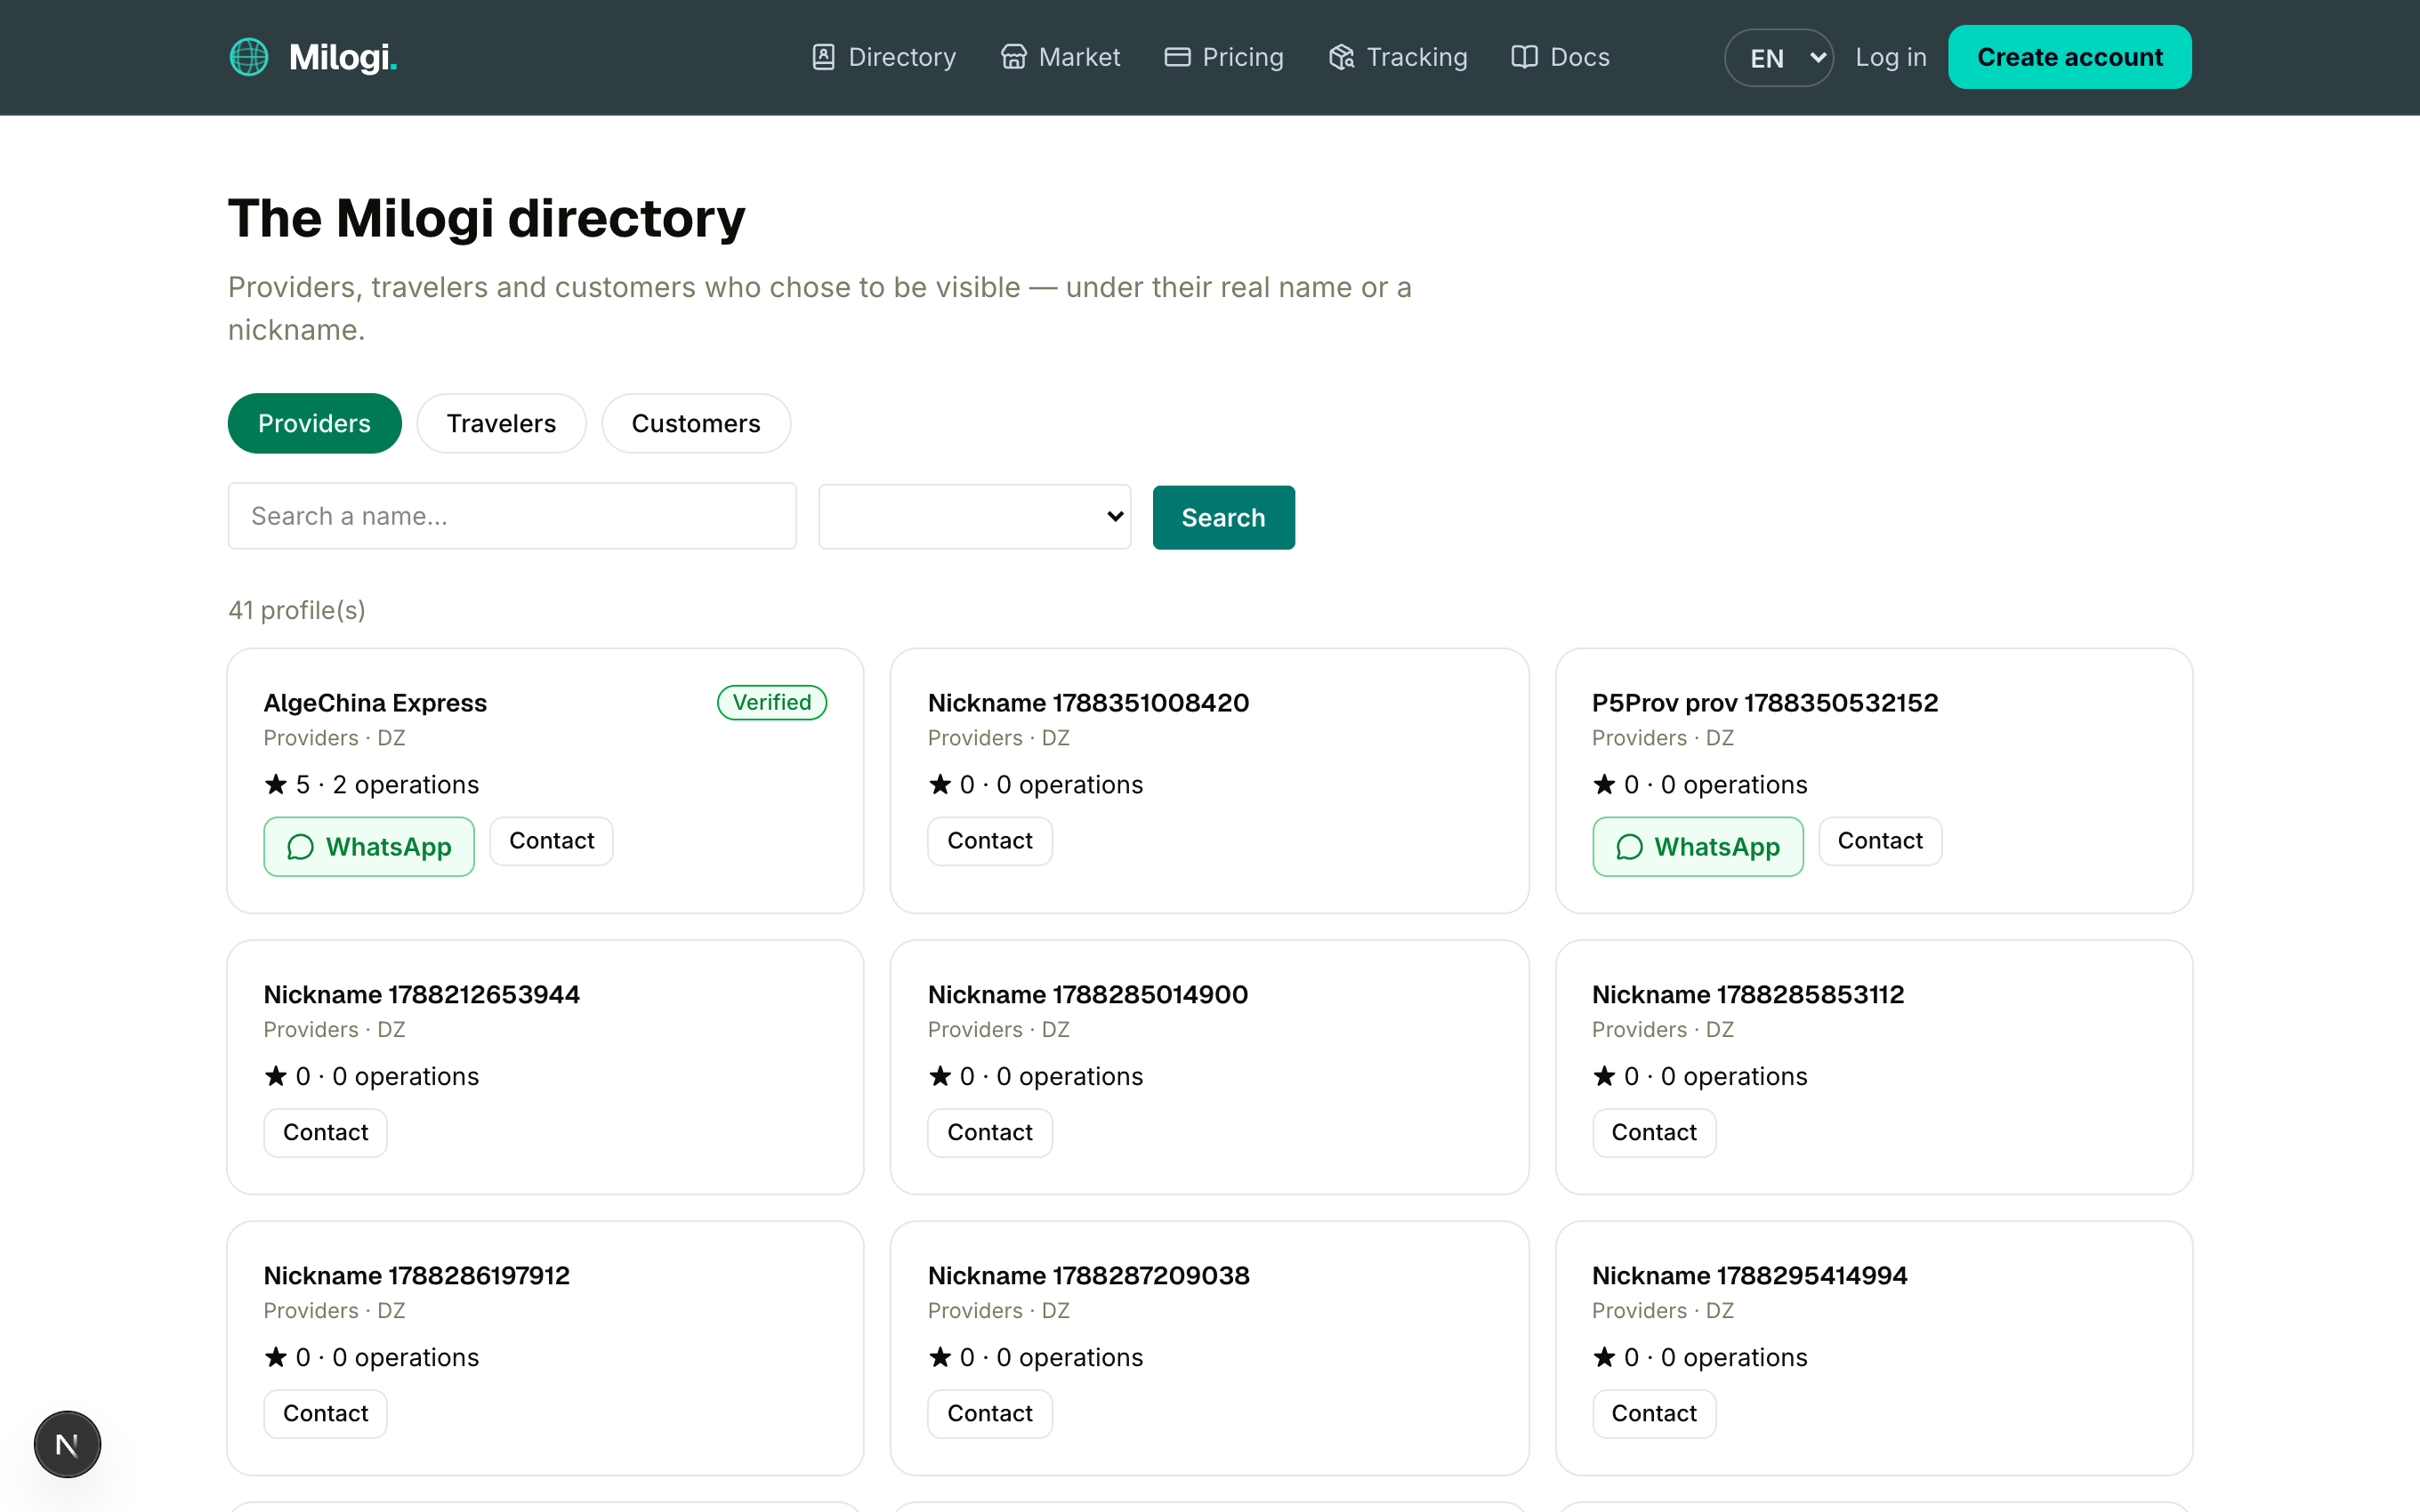Click the Nickname 1788286197912 title
The height and width of the screenshot is (1512, 2420).
pyautogui.click(x=417, y=1276)
